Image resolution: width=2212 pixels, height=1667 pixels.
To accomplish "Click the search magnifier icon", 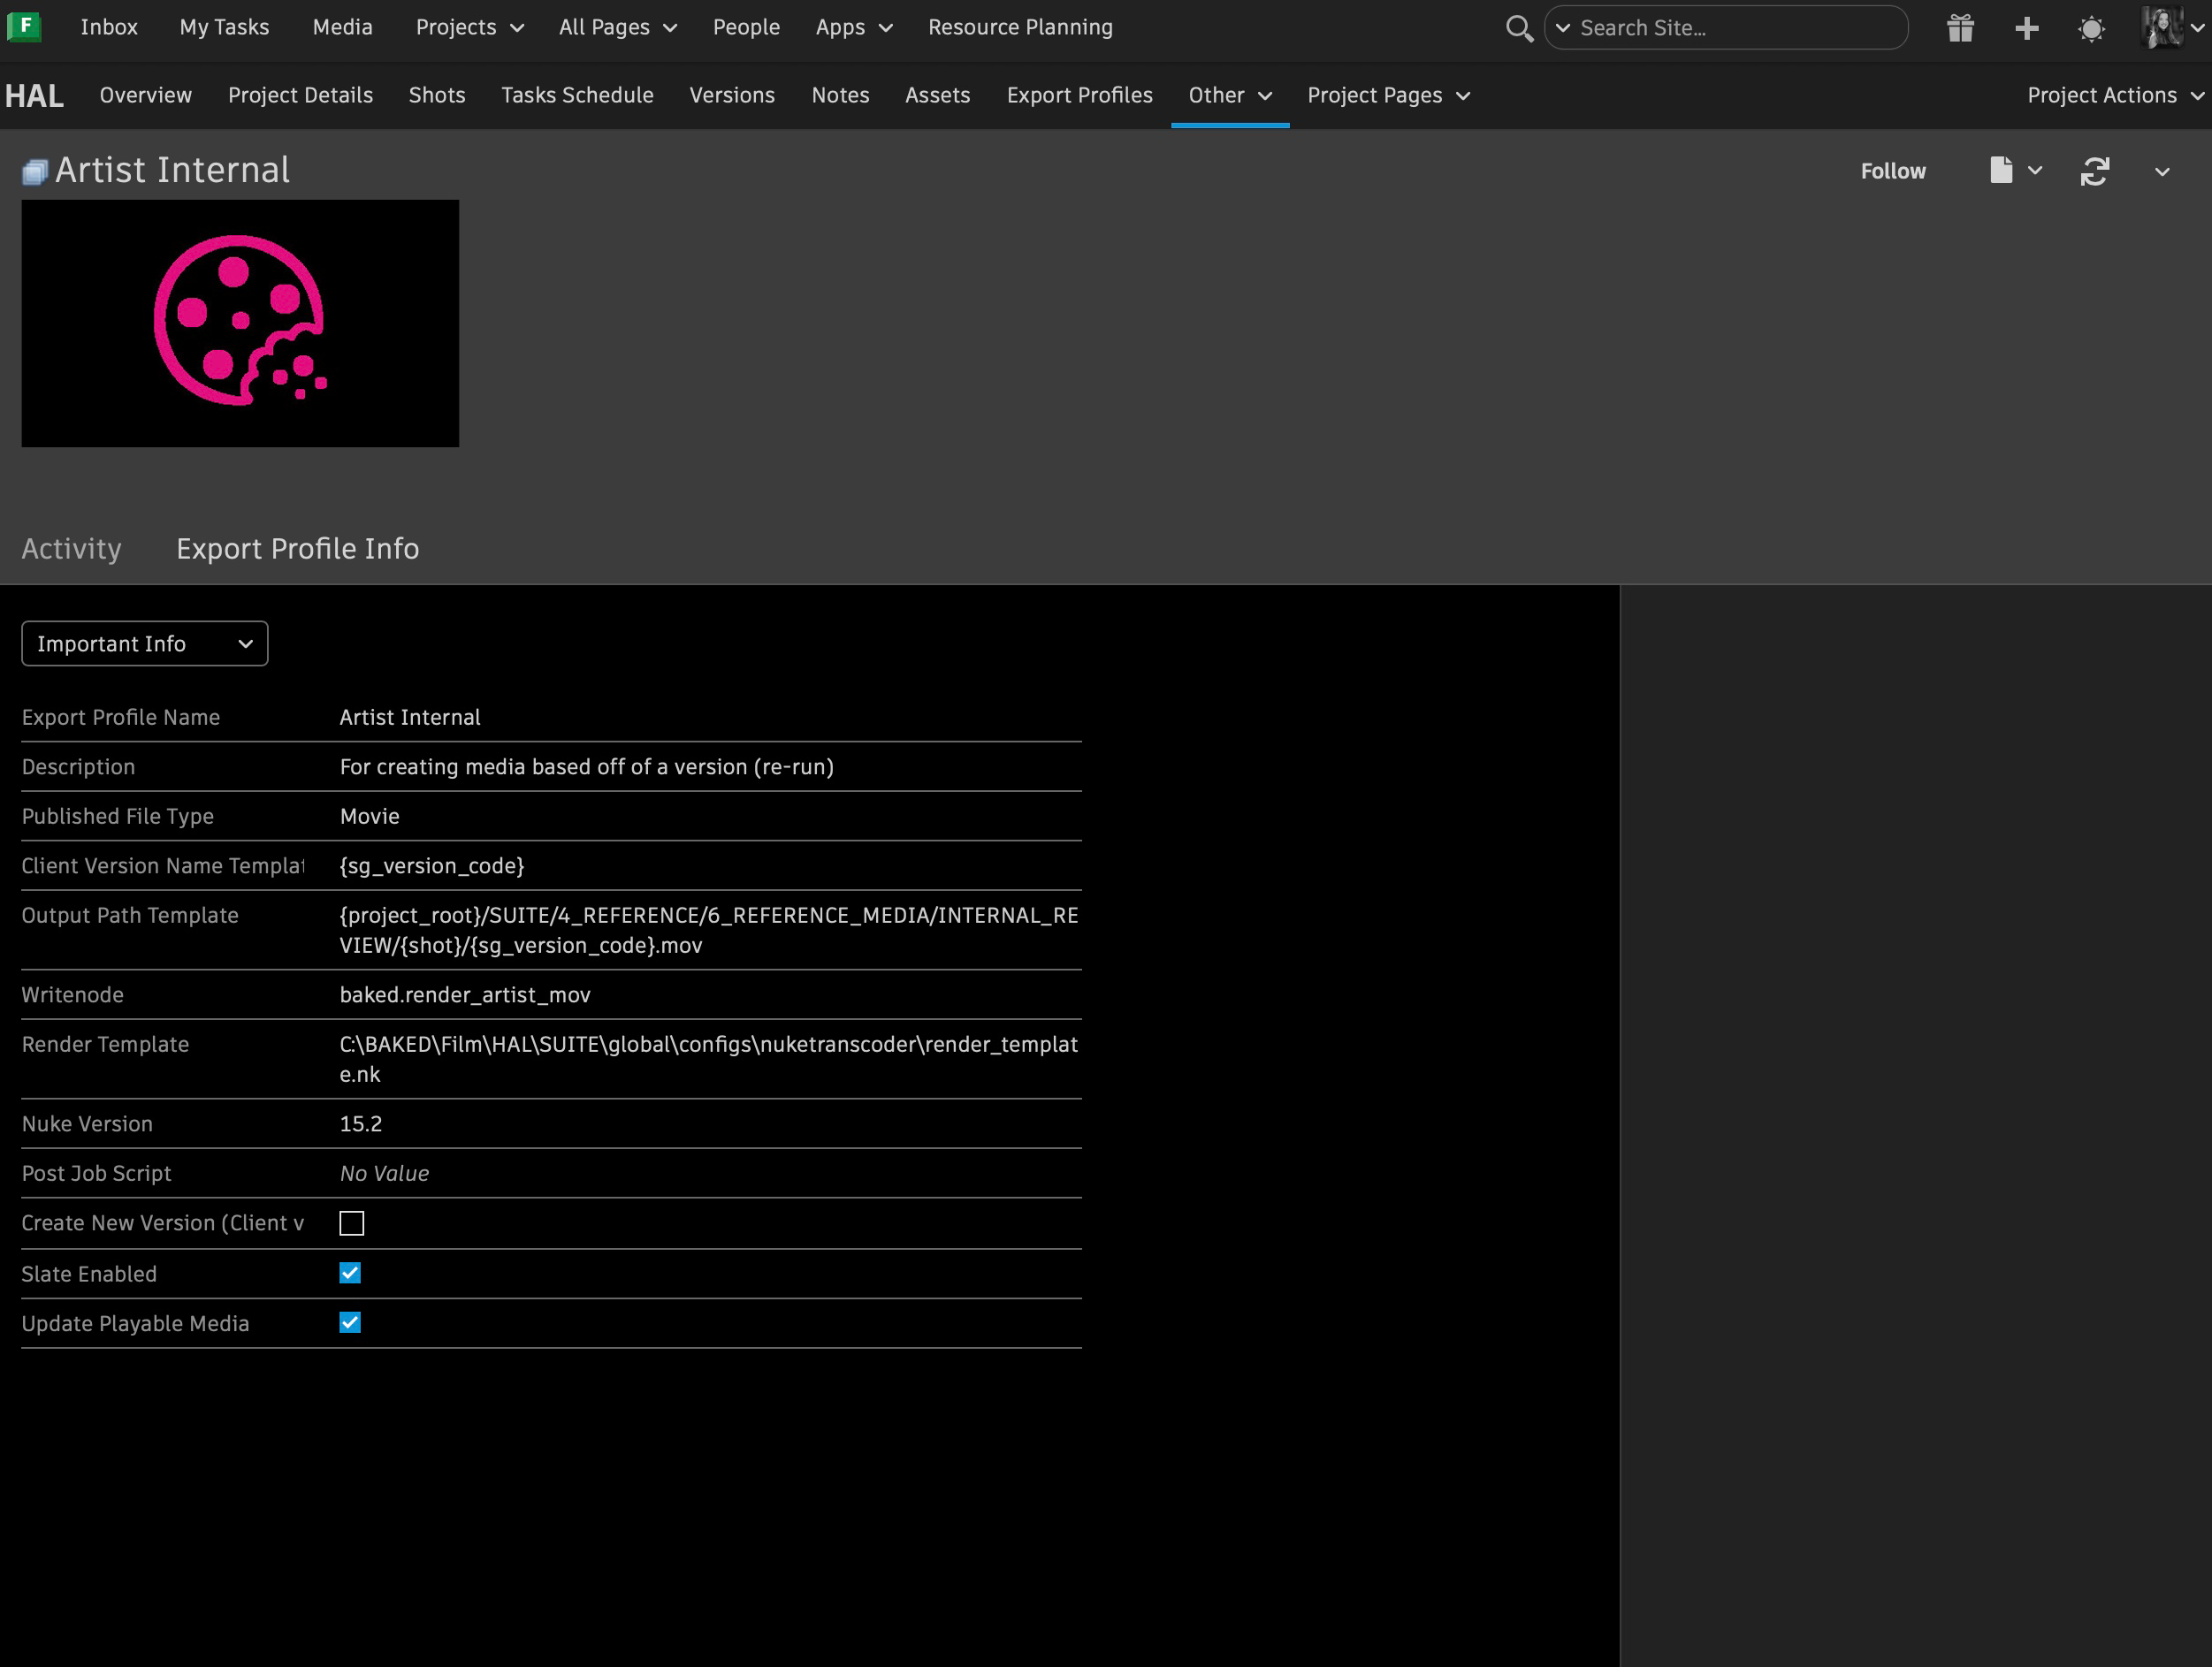I will coord(1518,28).
